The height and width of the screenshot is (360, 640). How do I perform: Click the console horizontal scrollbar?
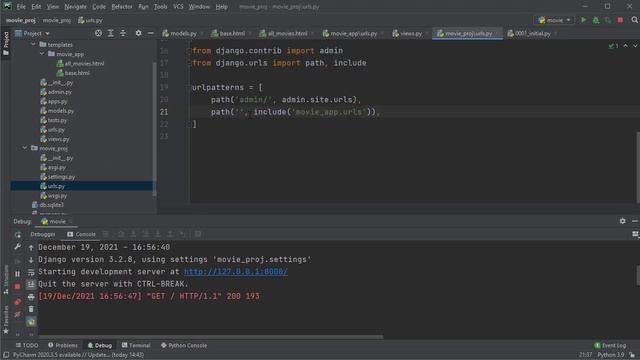pyautogui.click(x=211, y=337)
